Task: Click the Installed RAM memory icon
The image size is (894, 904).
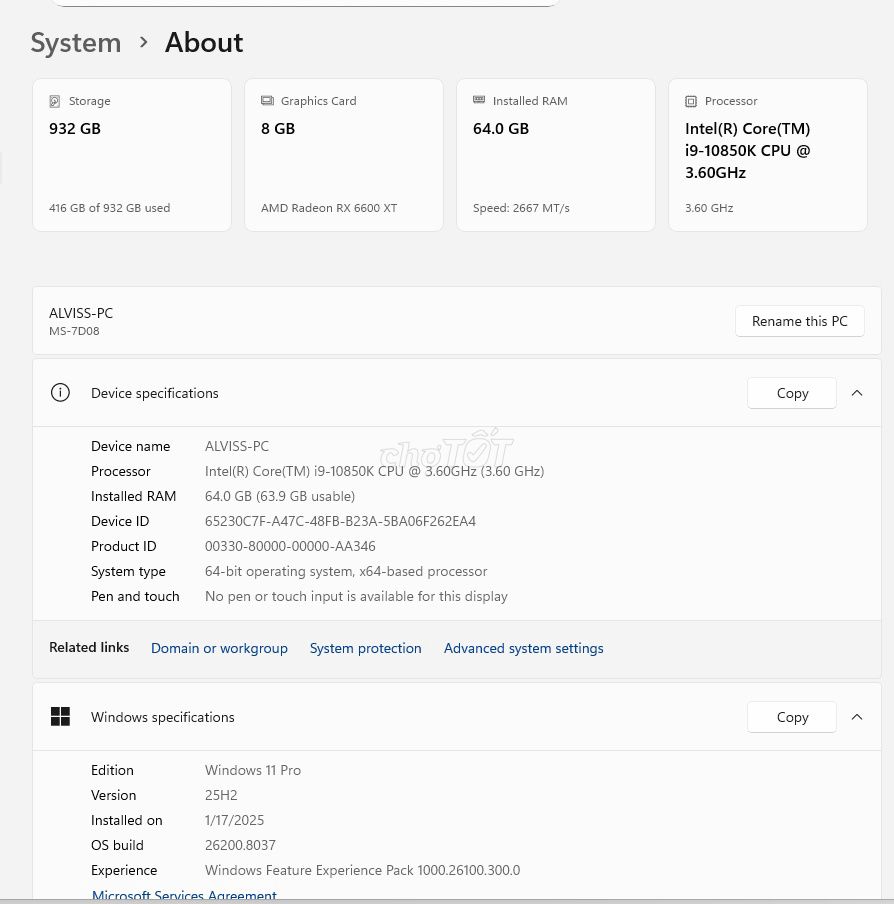Action: click(479, 101)
